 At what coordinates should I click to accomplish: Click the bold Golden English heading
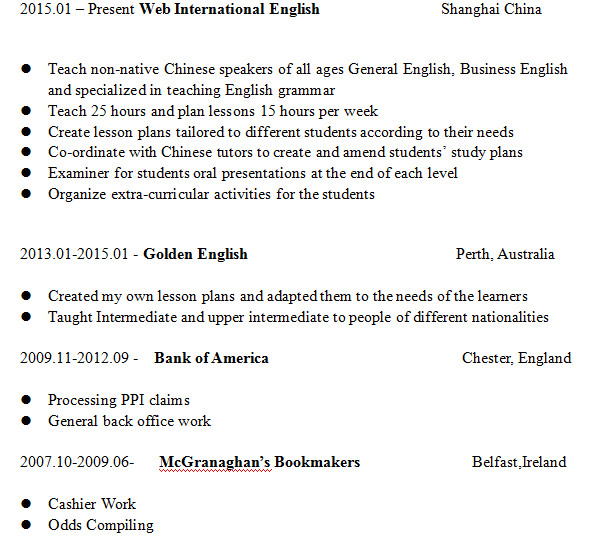(x=195, y=254)
